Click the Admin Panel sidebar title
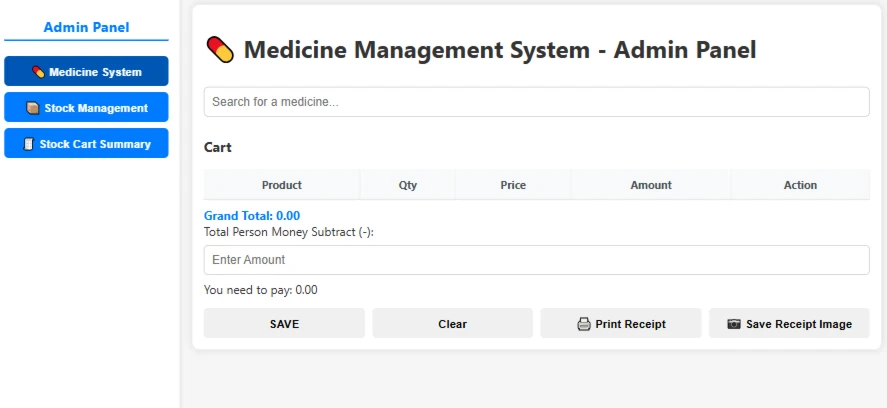This screenshot has width=887, height=408. 87,27
